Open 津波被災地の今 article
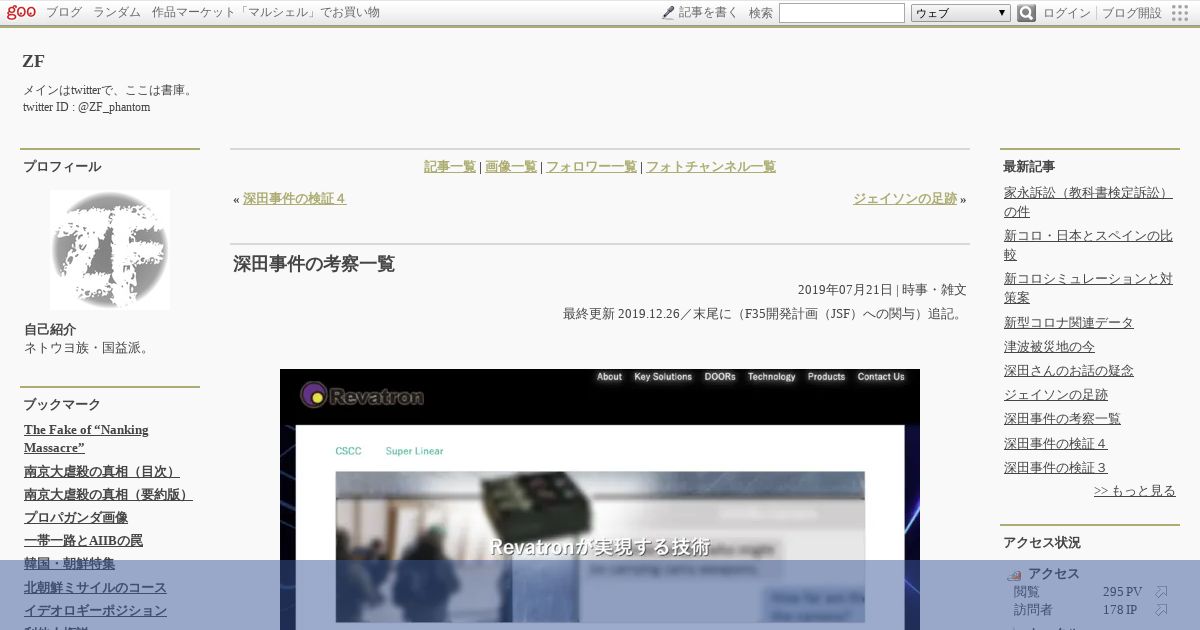 point(1049,347)
